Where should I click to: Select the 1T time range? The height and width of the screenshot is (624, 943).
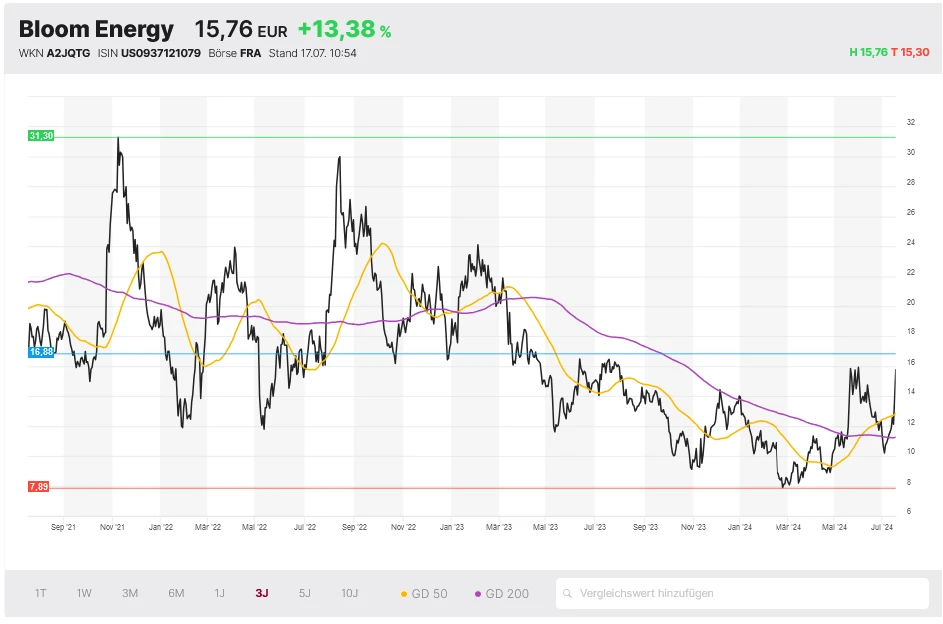coord(41,593)
